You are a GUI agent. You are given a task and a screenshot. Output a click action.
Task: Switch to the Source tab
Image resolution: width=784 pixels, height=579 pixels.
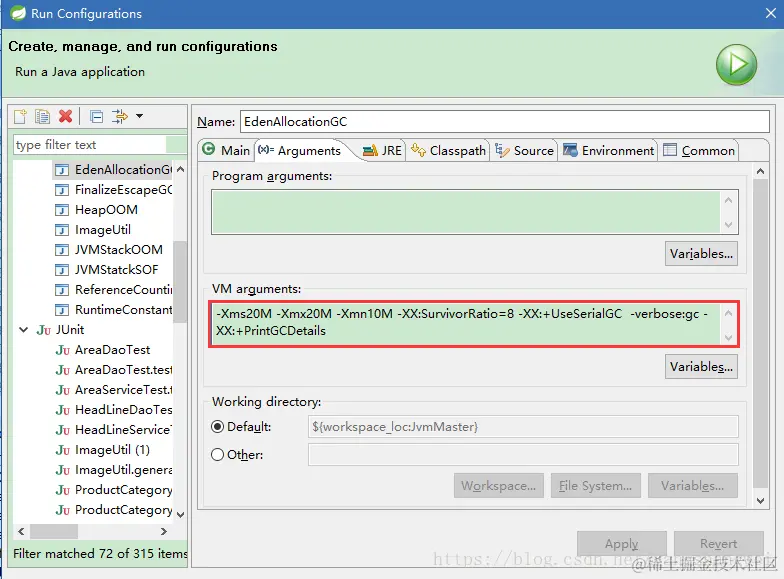[524, 150]
